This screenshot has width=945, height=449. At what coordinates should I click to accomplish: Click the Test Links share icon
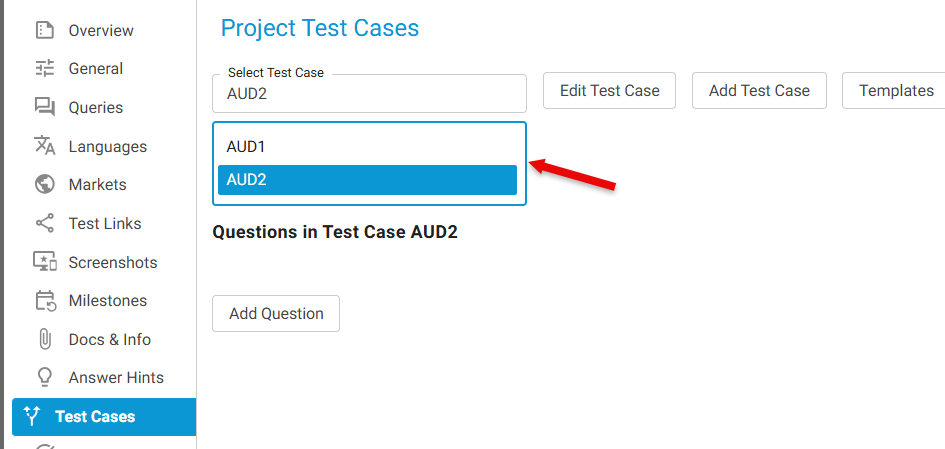click(45, 223)
